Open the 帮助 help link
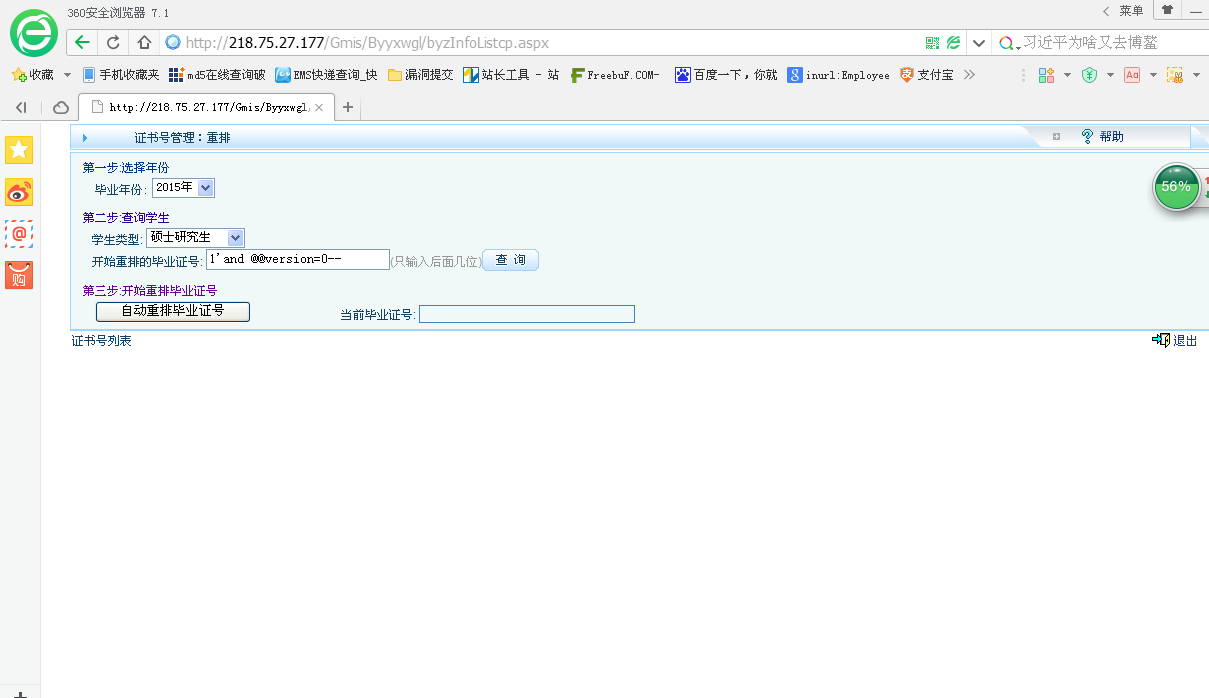 (1111, 137)
